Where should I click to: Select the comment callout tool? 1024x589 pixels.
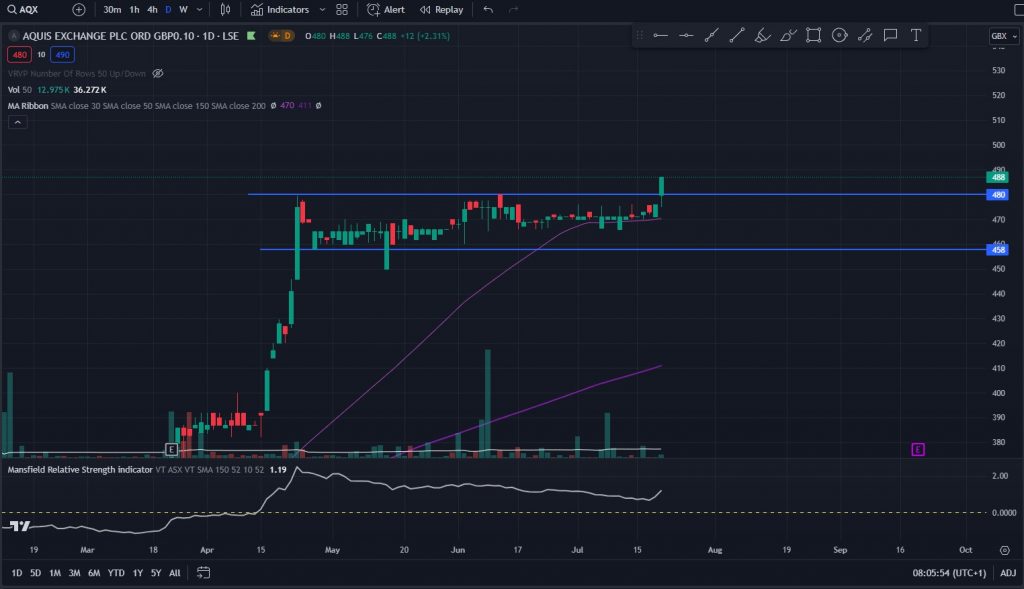[890, 35]
